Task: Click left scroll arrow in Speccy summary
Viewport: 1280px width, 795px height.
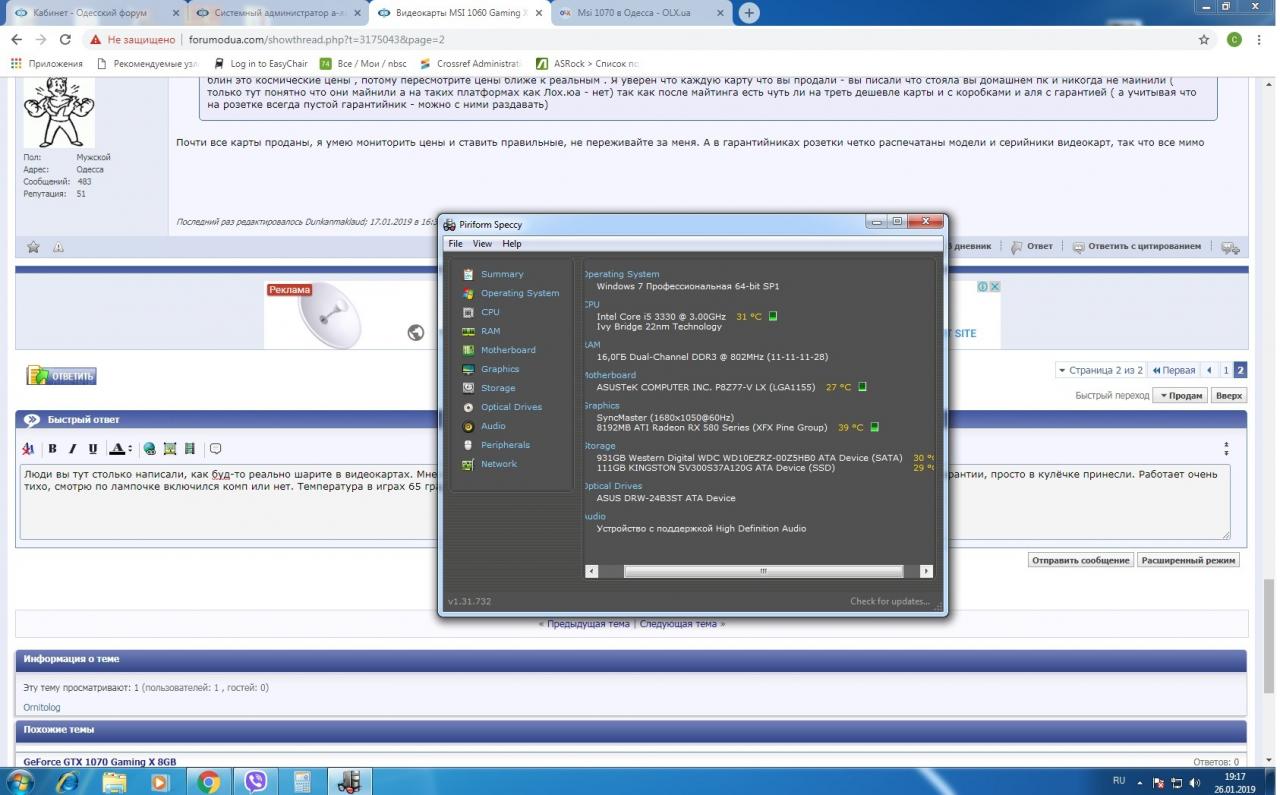Action: (x=591, y=571)
